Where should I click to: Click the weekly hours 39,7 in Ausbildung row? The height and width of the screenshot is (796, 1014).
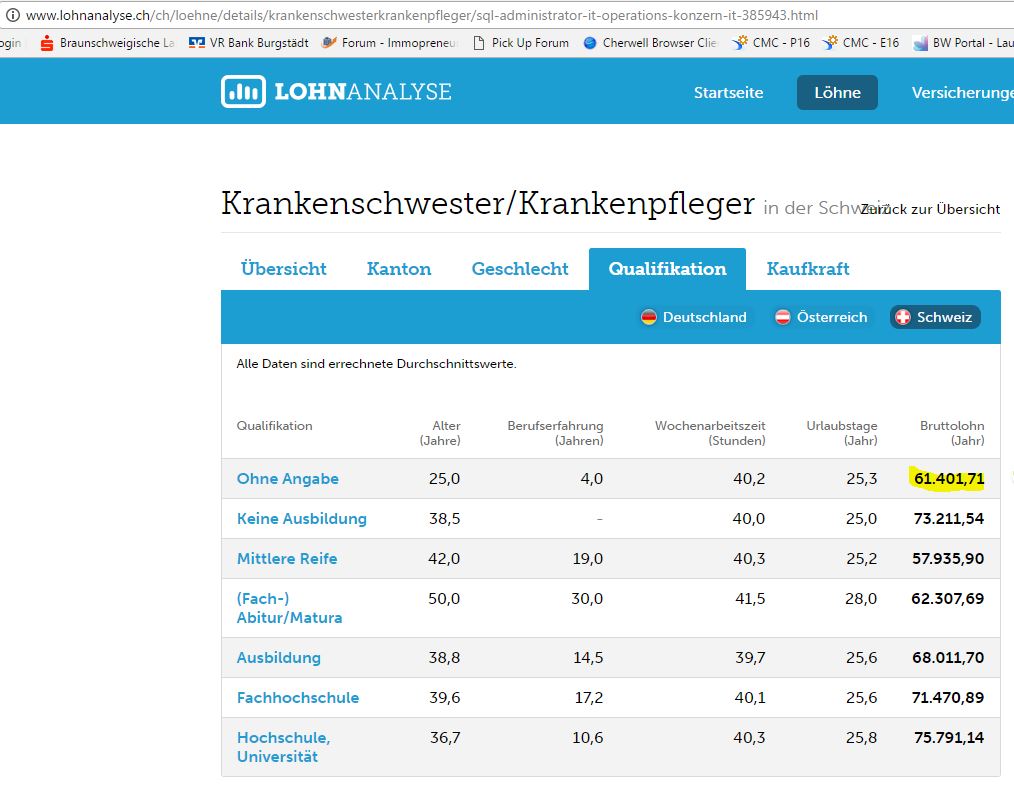pyautogui.click(x=750, y=658)
